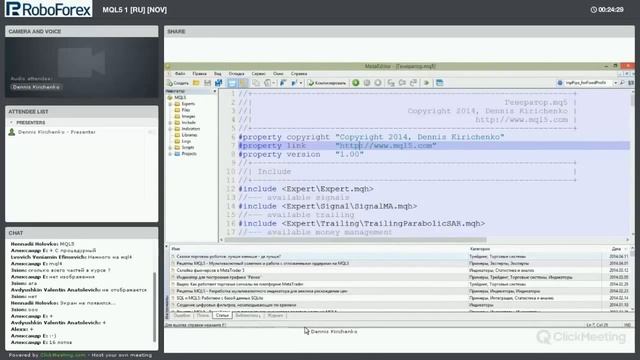
Task: Expand the Include folder node
Action: tap(170, 122)
